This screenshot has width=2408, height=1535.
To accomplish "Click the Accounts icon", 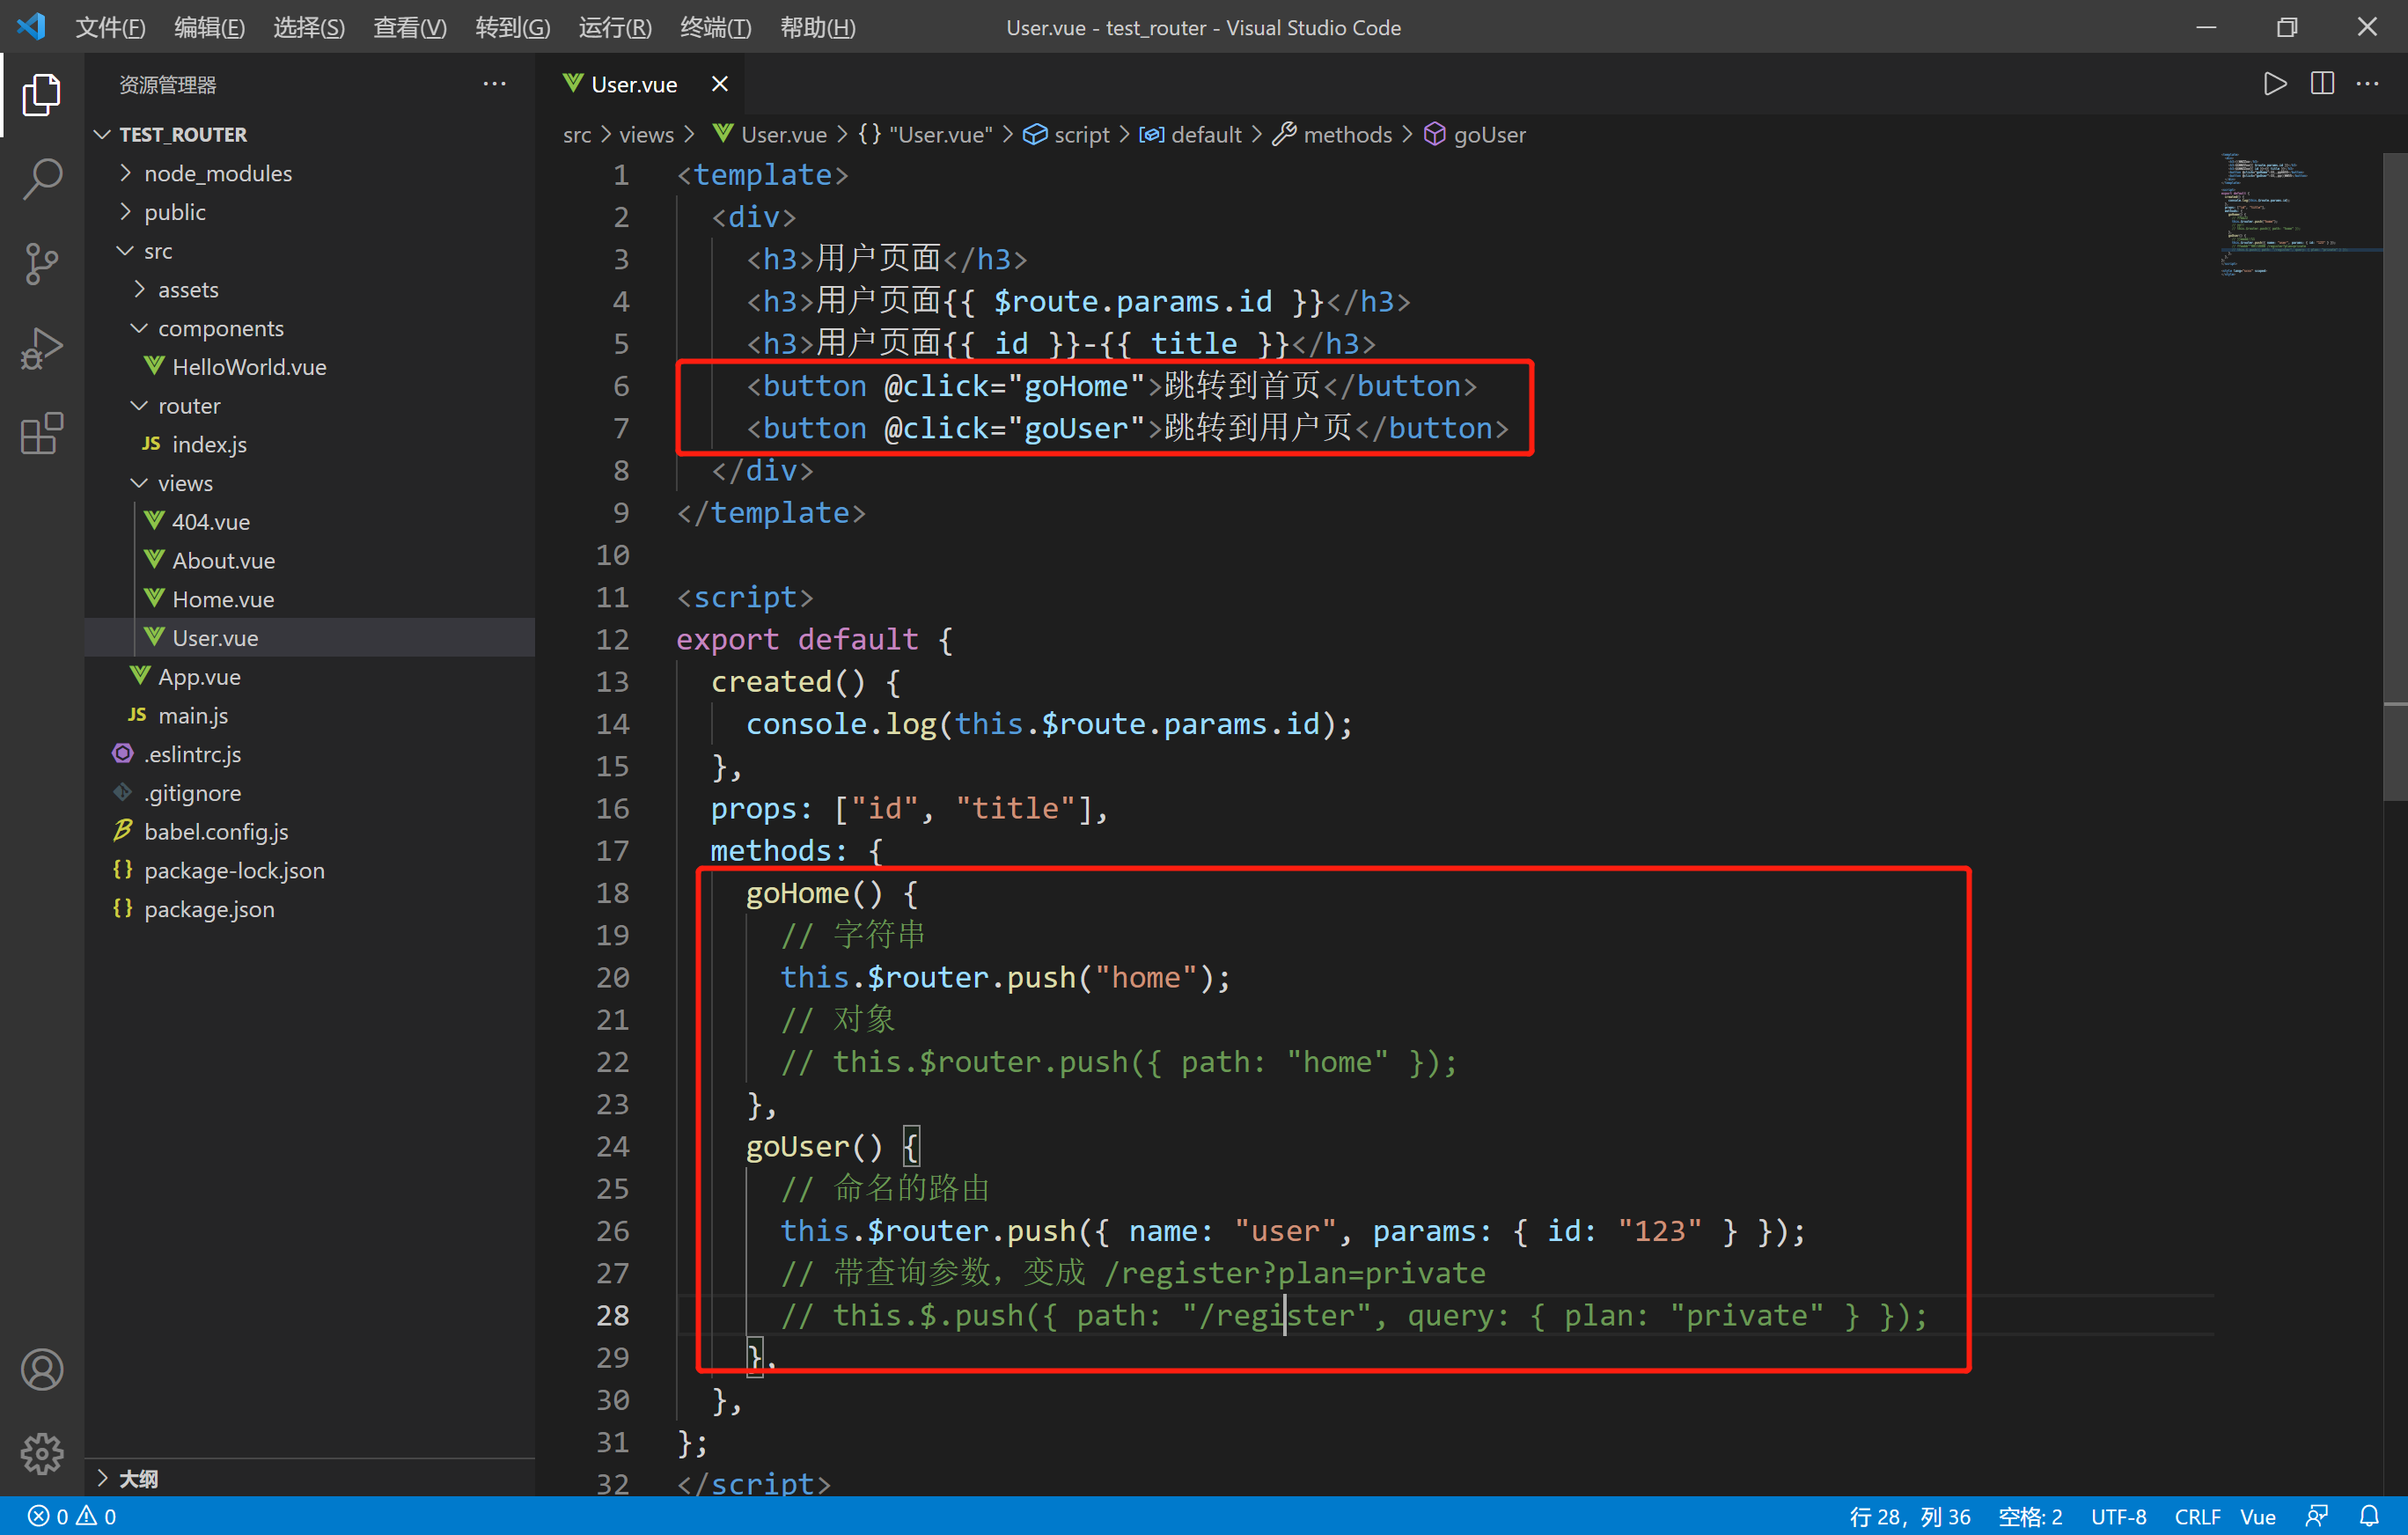I will tap(42, 1369).
